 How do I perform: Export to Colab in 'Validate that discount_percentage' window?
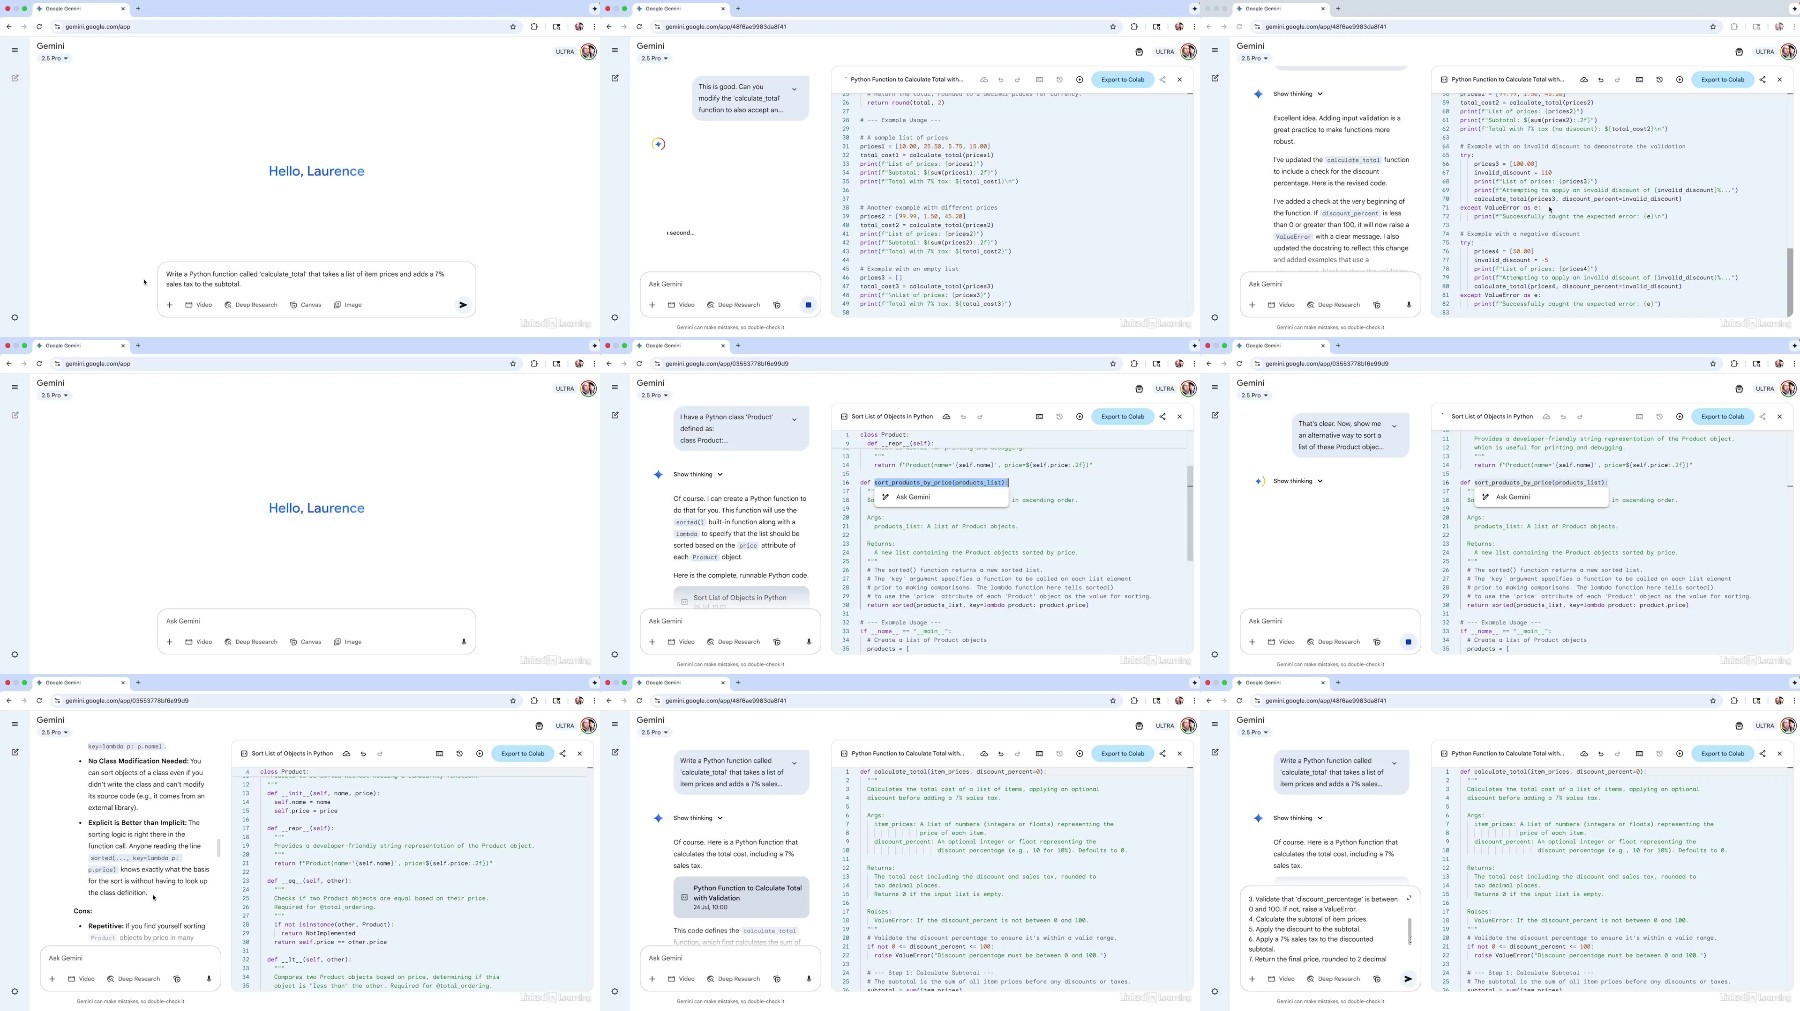1722,754
